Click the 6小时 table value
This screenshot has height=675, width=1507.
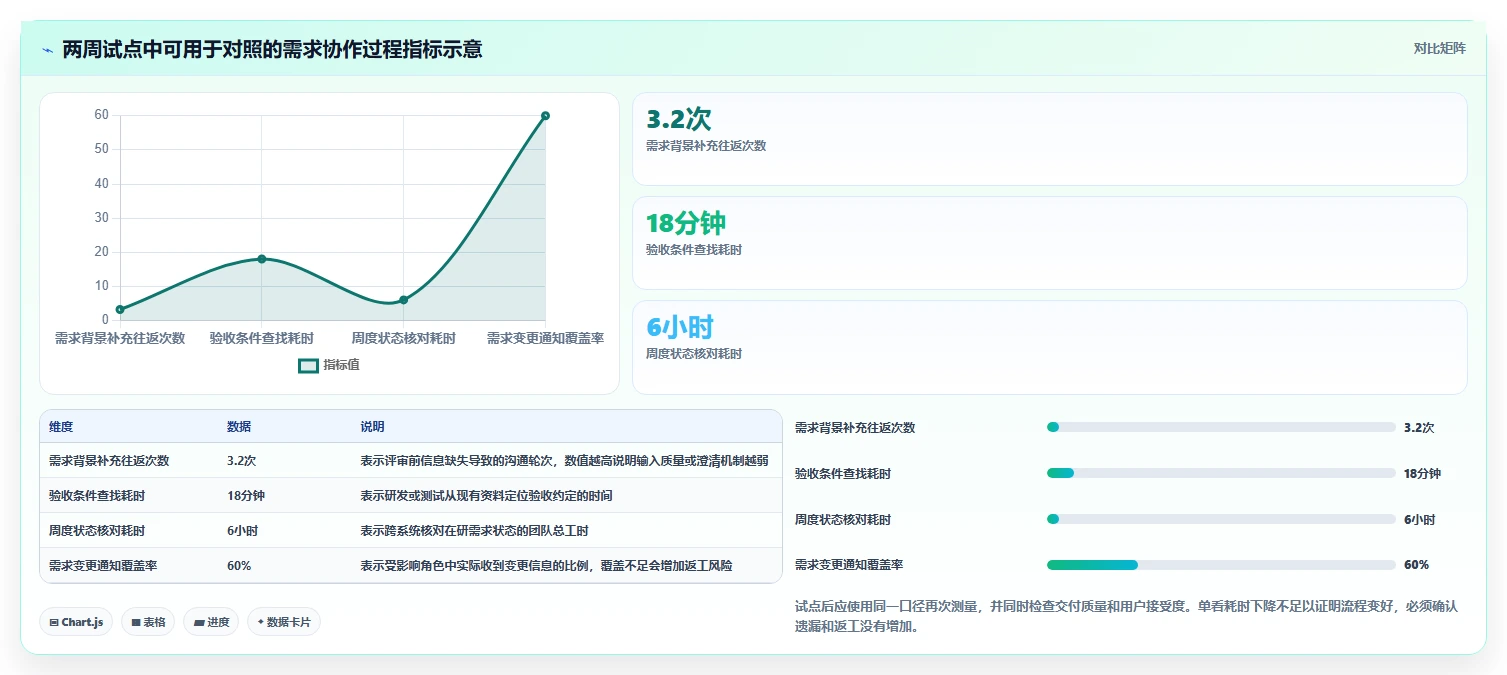(x=243, y=530)
